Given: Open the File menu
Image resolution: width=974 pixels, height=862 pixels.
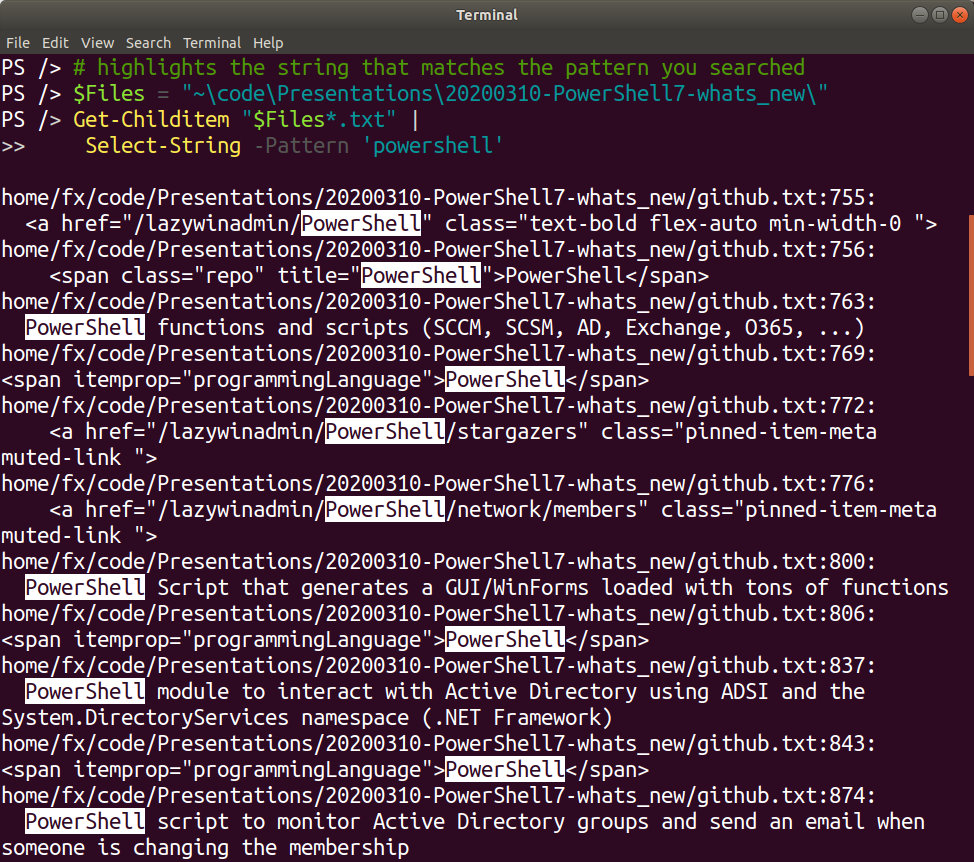Looking at the screenshot, I should (18, 43).
